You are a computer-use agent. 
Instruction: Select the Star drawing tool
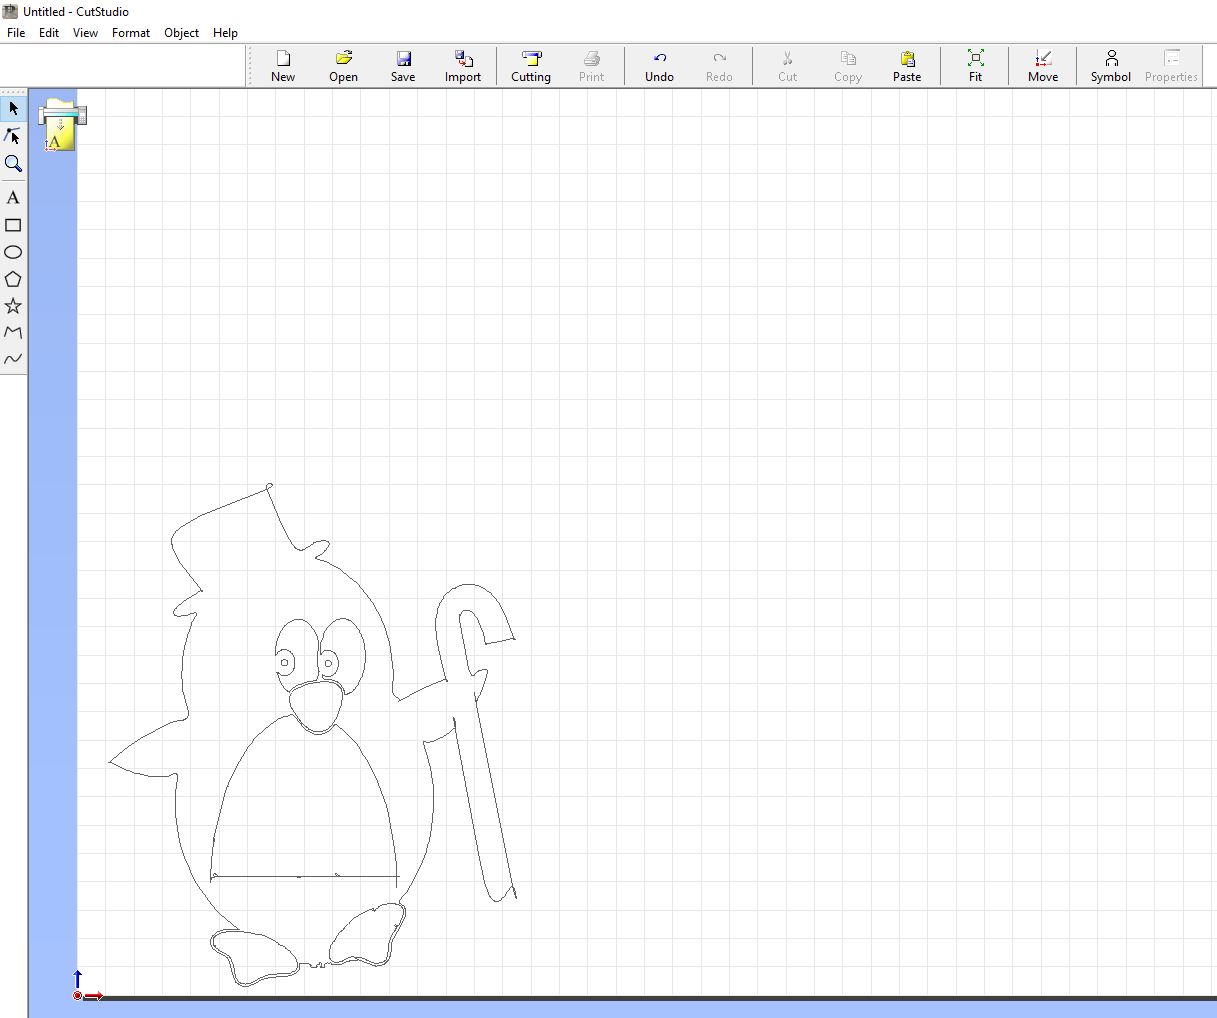(x=13, y=306)
